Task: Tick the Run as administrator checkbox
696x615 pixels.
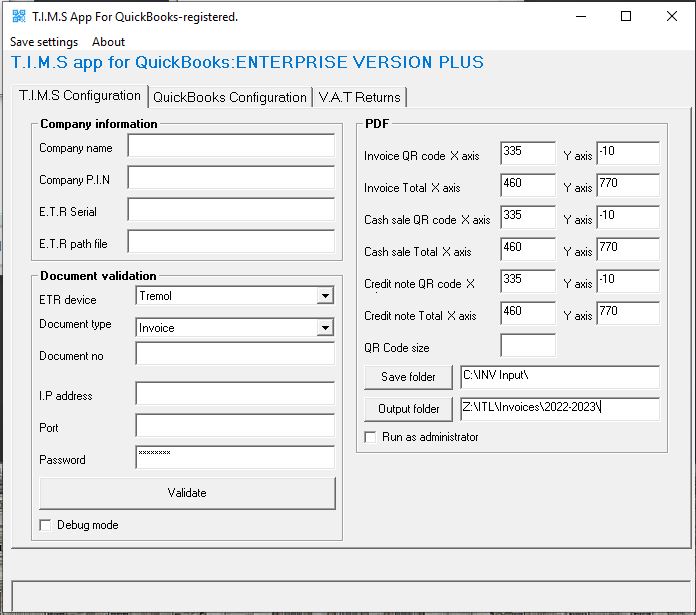Action: pos(371,437)
